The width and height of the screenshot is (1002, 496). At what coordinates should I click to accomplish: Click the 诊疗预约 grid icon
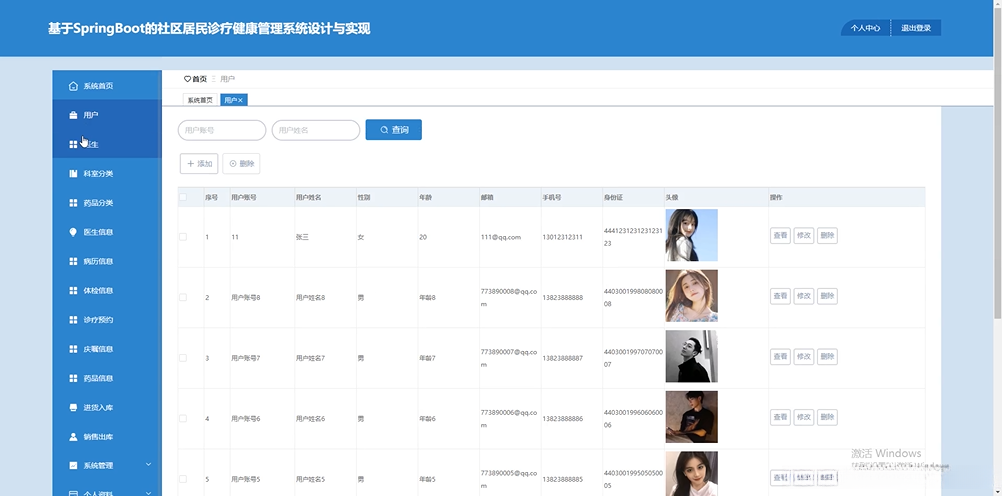pyautogui.click(x=73, y=320)
